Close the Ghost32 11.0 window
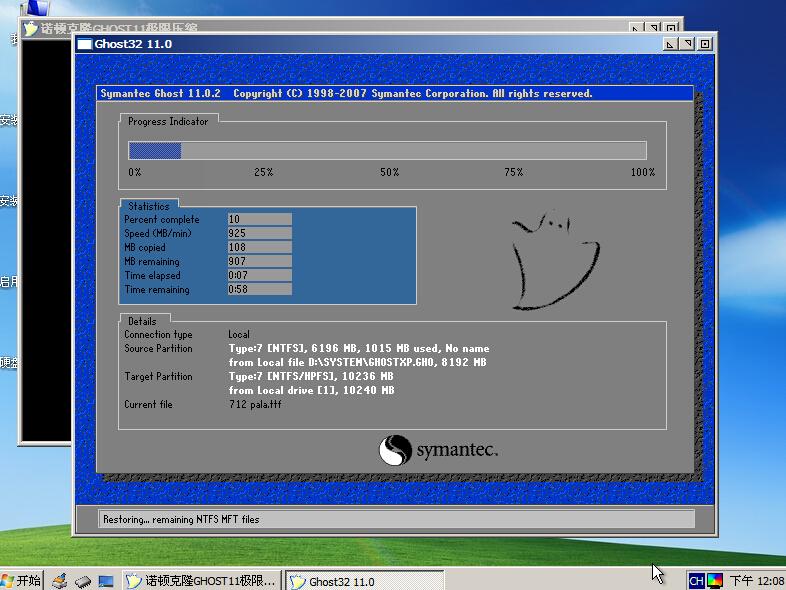Screen dimensions: 786x590 705,44
